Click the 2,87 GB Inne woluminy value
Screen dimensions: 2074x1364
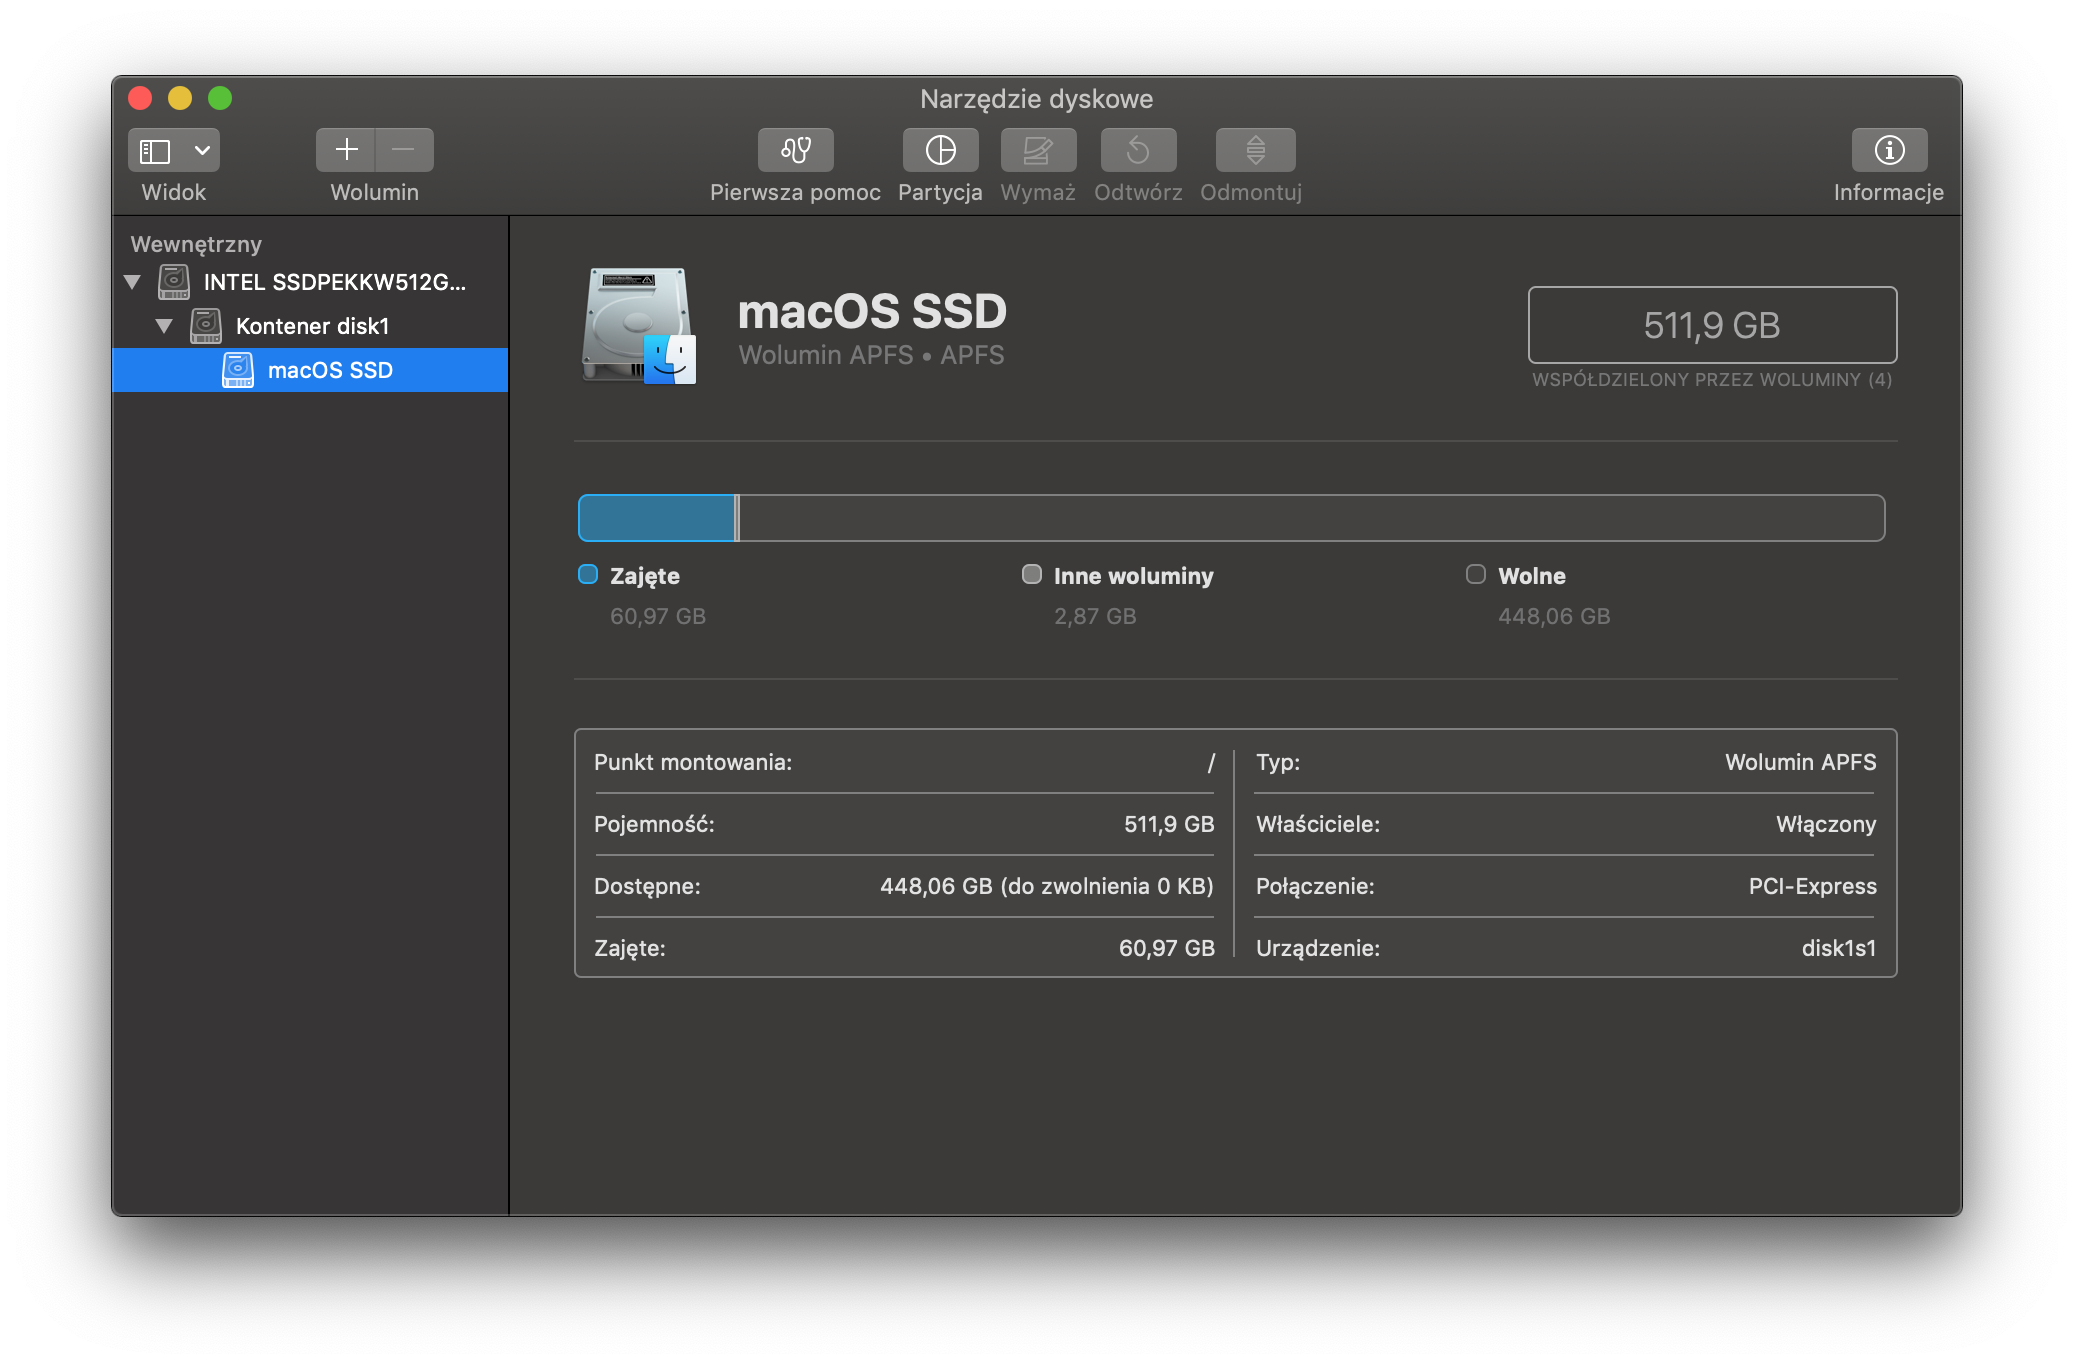1095,616
